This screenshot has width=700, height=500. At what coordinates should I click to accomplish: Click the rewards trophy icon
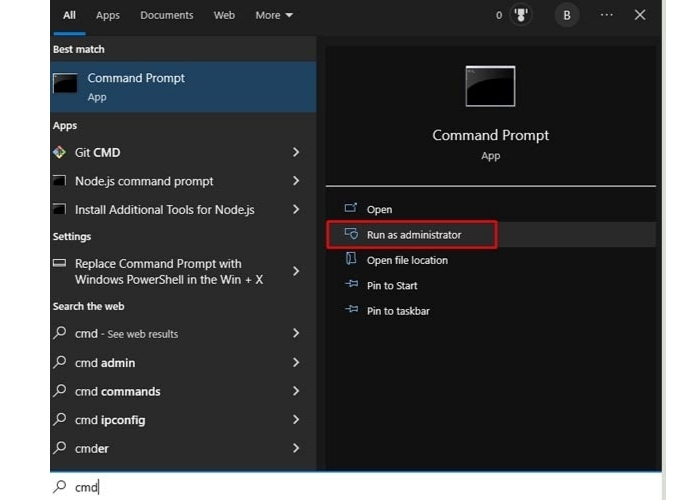(521, 15)
